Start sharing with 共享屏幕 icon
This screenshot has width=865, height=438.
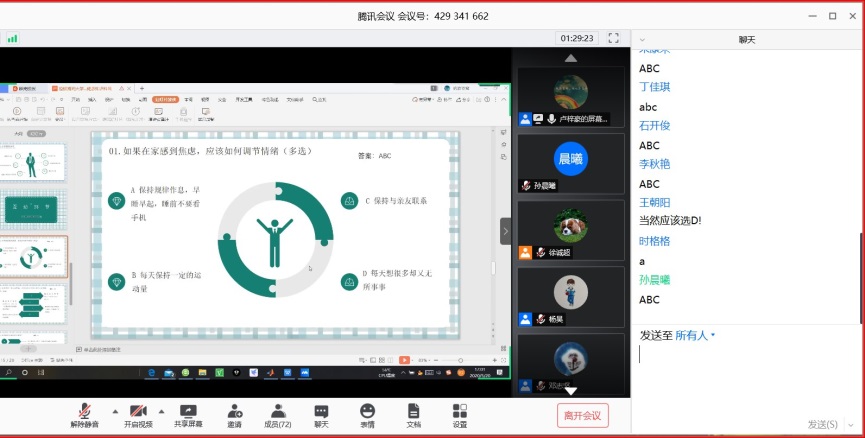tap(188, 414)
